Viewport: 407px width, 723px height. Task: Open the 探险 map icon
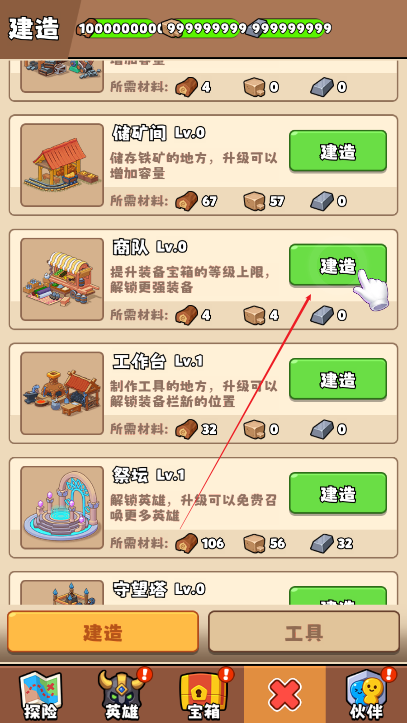pos(41,694)
